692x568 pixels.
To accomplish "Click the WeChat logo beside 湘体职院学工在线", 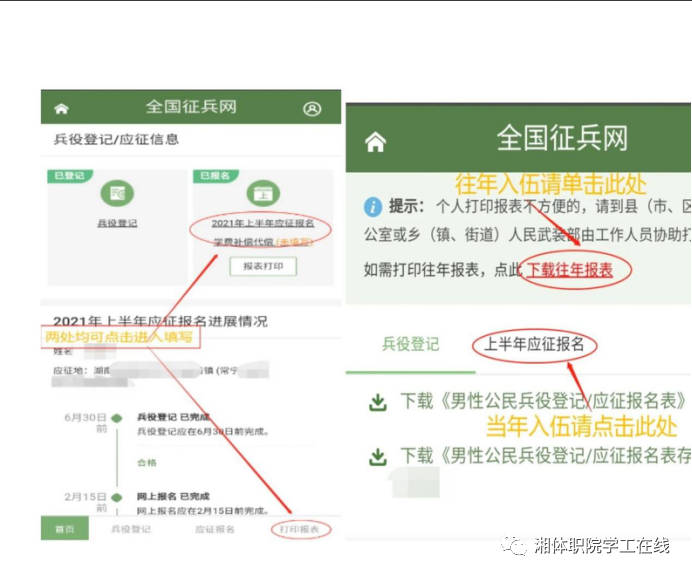I will (516, 545).
